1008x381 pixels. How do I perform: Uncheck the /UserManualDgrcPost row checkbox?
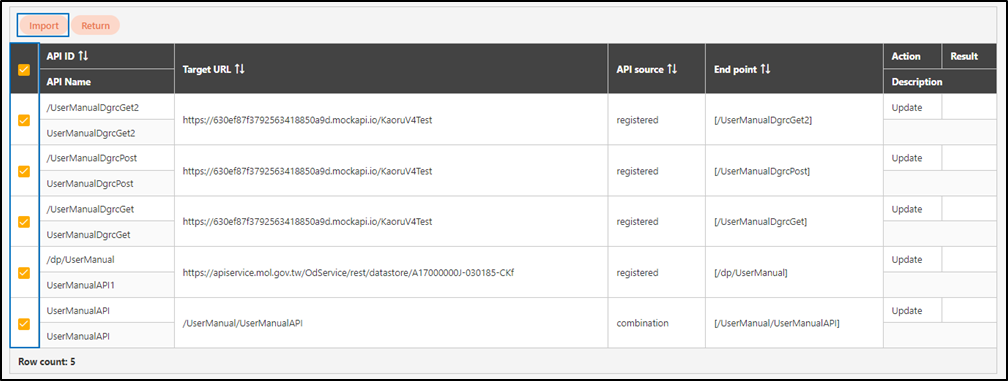pos(24,171)
